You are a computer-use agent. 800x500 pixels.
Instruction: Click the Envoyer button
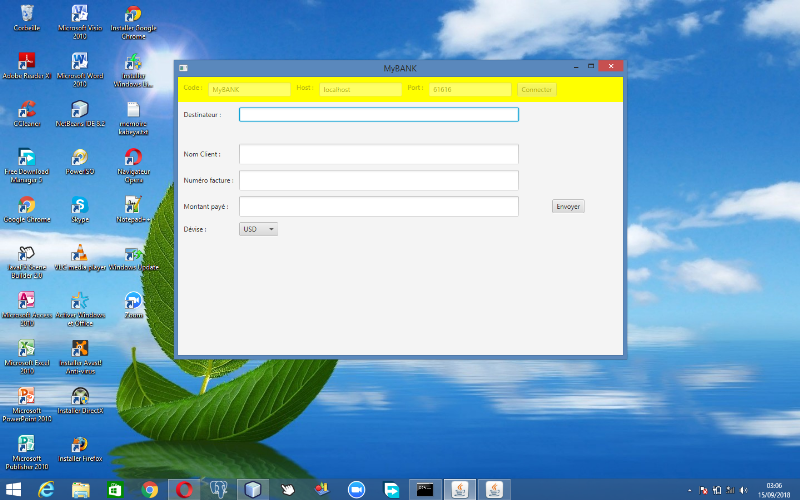coord(568,206)
